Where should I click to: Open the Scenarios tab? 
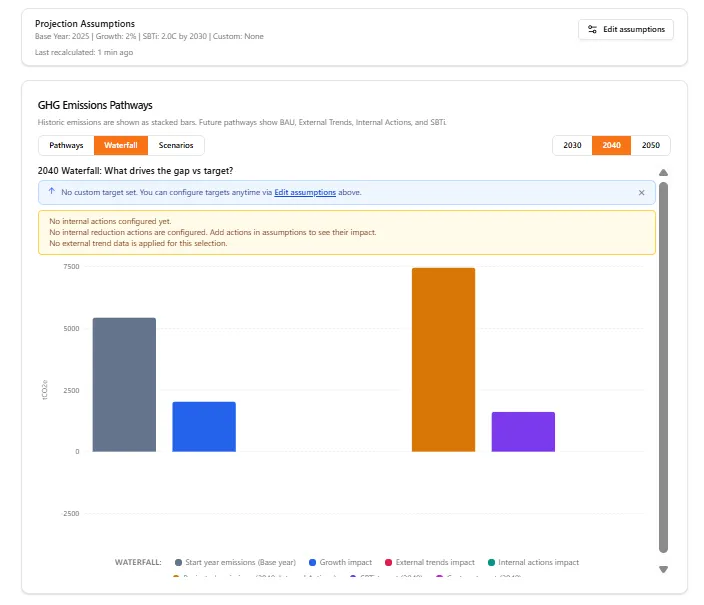click(x=176, y=145)
